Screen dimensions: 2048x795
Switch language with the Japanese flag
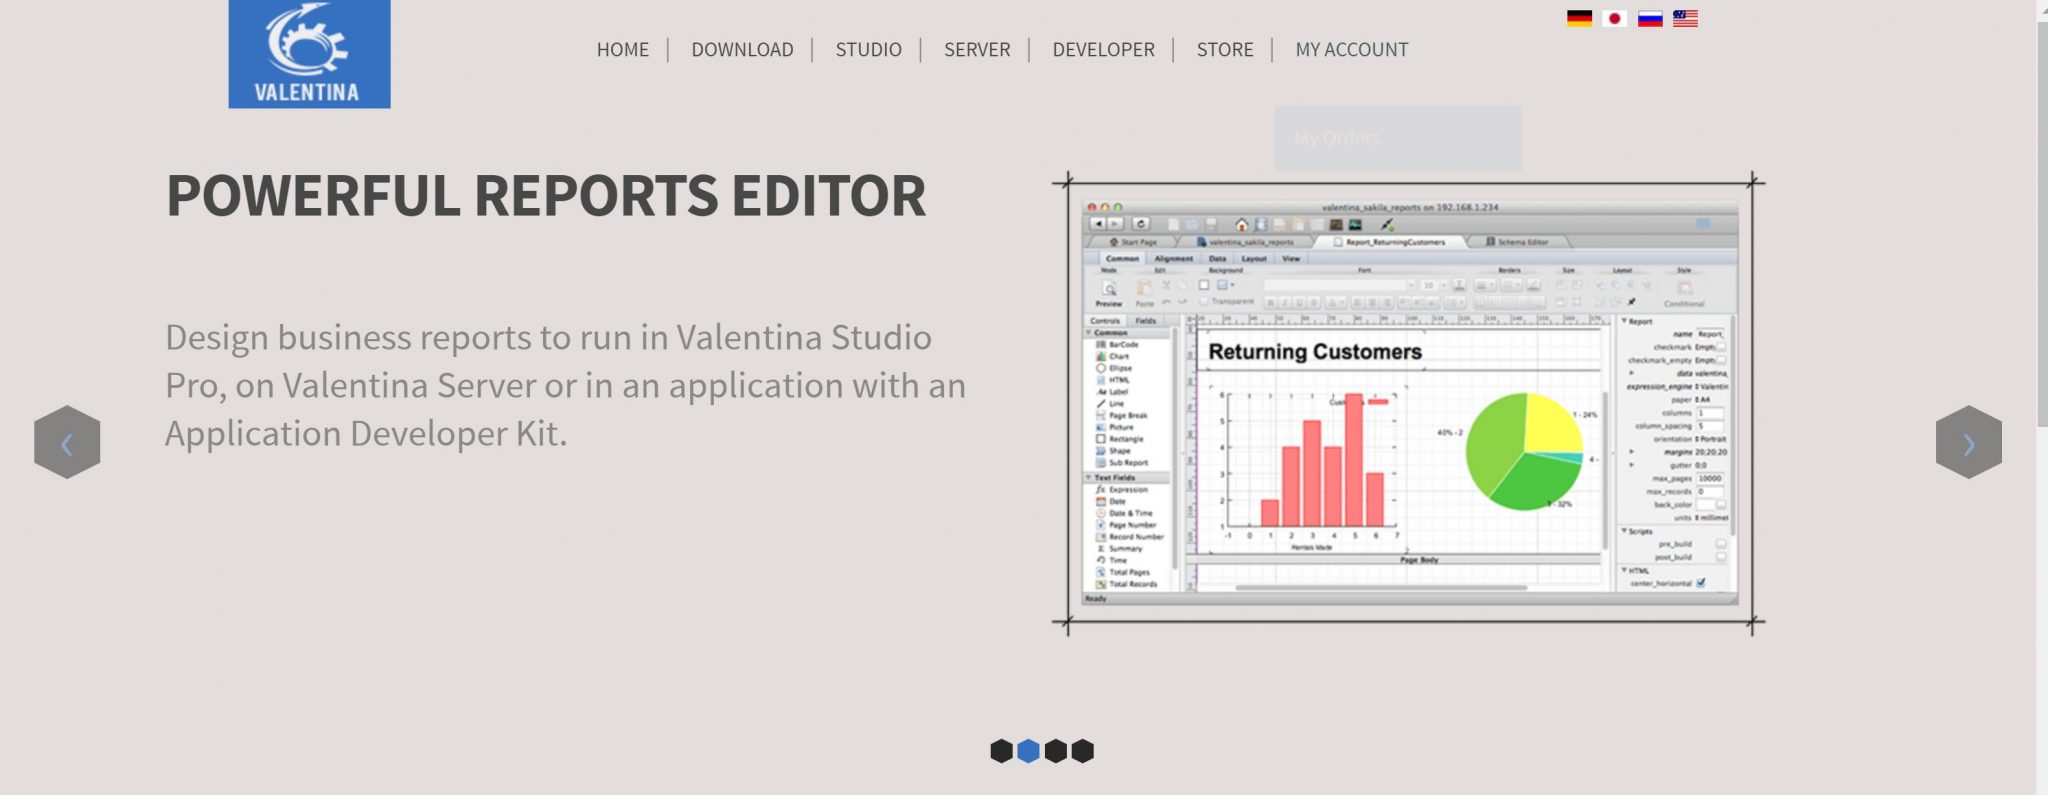(1614, 18)
